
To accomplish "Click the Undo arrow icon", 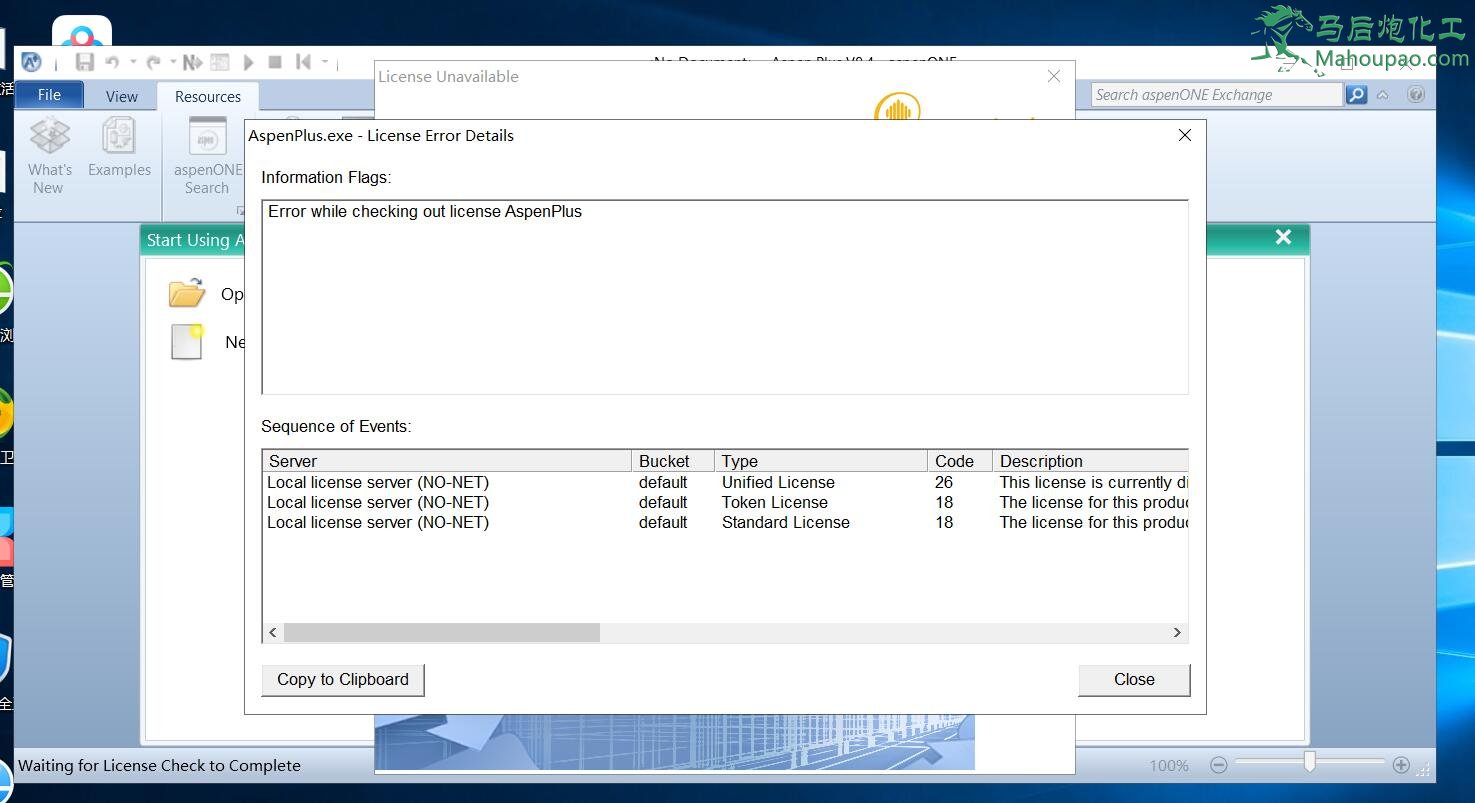I will 111,62.
